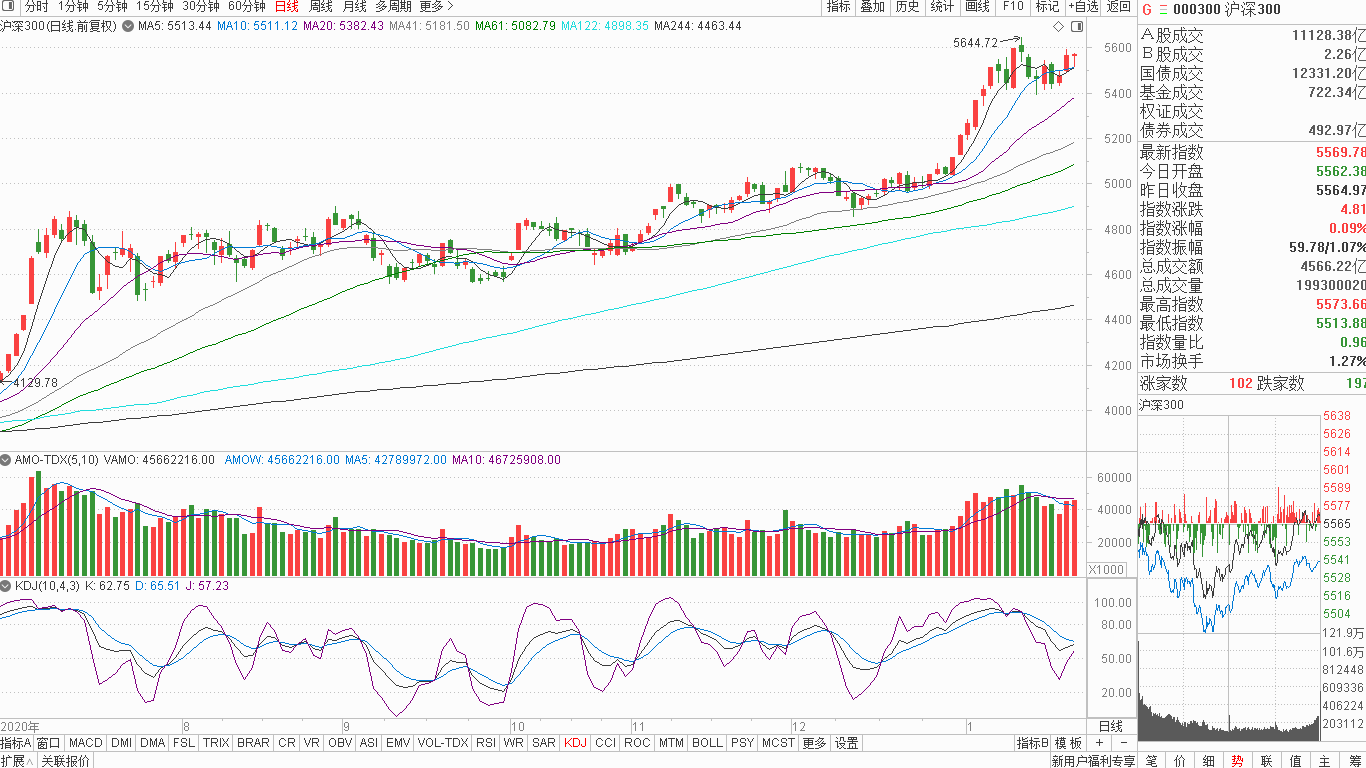The height and width of the screenshot is (768, 1366).
Task: Click the plus zoom-in button at chart bottom
Action: [1099, 743]
